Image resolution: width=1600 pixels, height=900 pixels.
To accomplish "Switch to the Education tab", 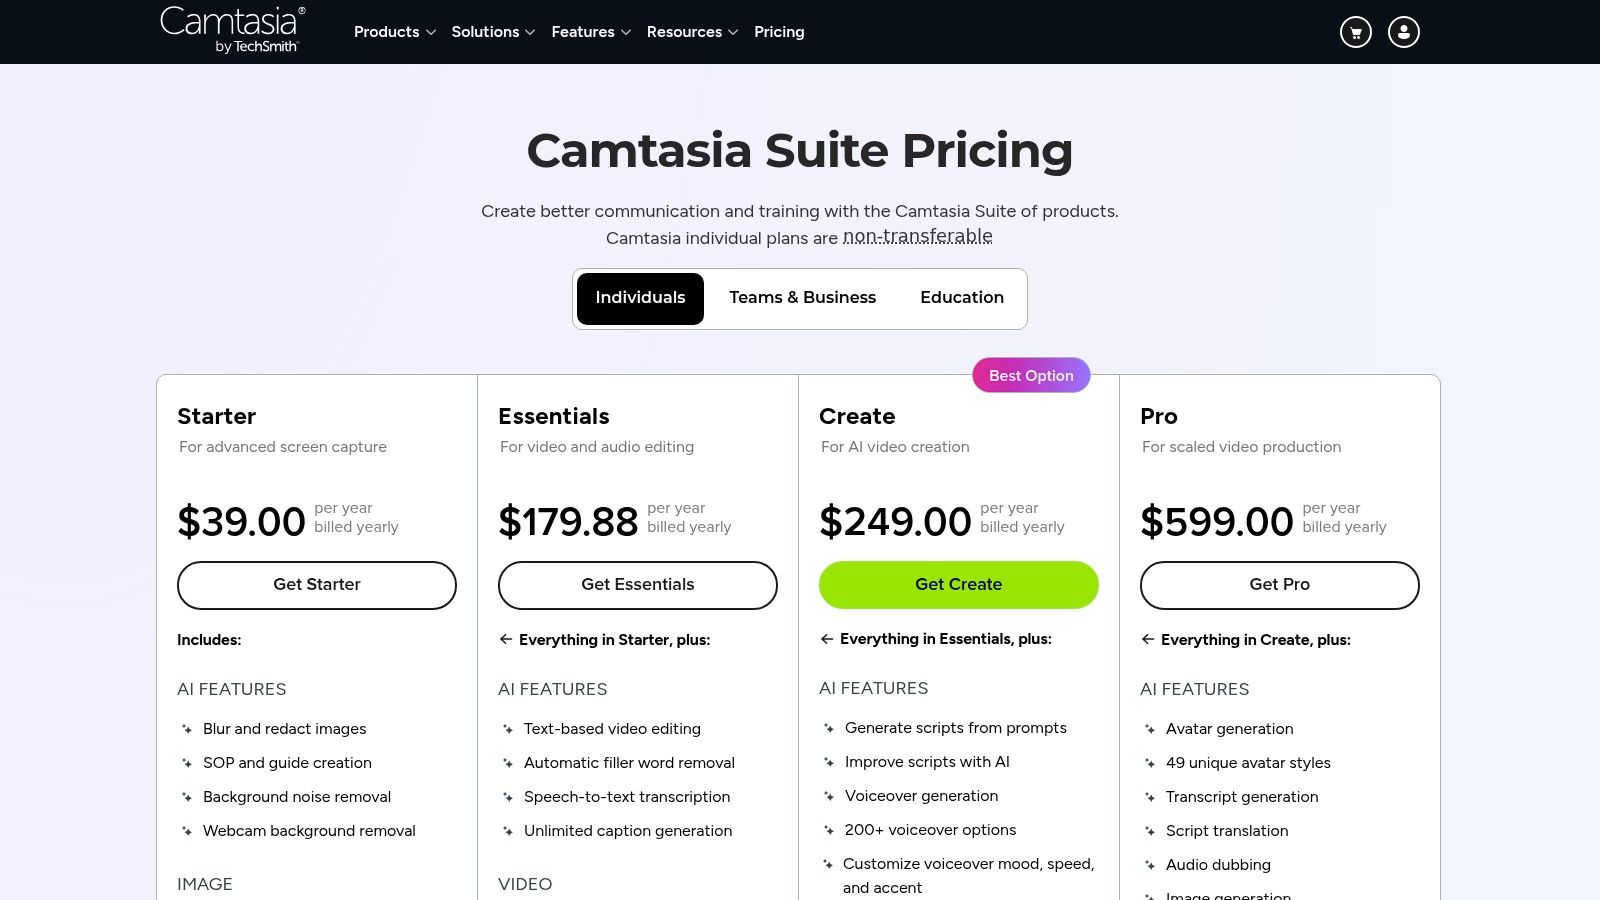I will (962, 298).
